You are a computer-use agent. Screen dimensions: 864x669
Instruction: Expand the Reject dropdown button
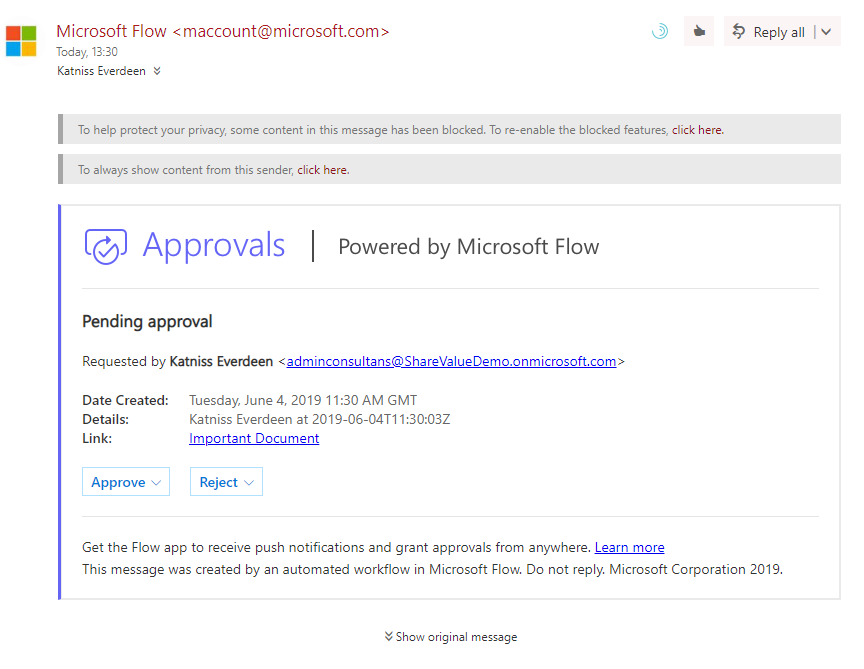(226, 482)
